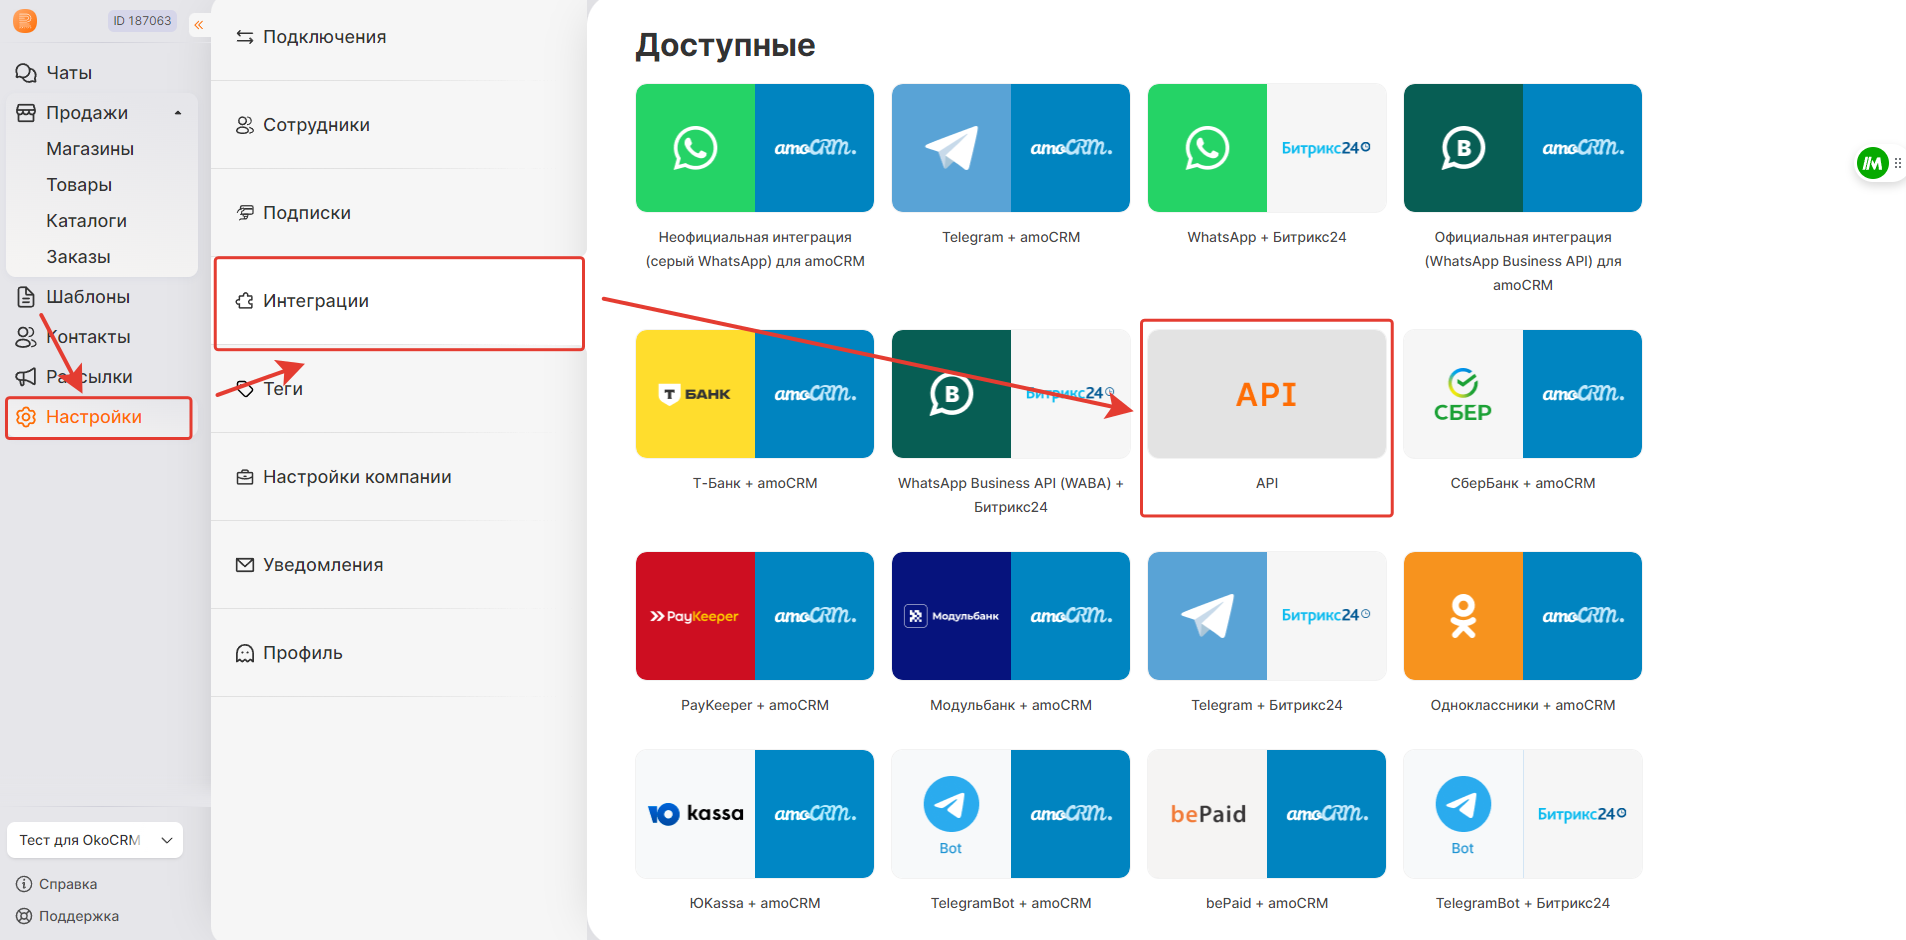Open the API integration card

coord(1267,394)
